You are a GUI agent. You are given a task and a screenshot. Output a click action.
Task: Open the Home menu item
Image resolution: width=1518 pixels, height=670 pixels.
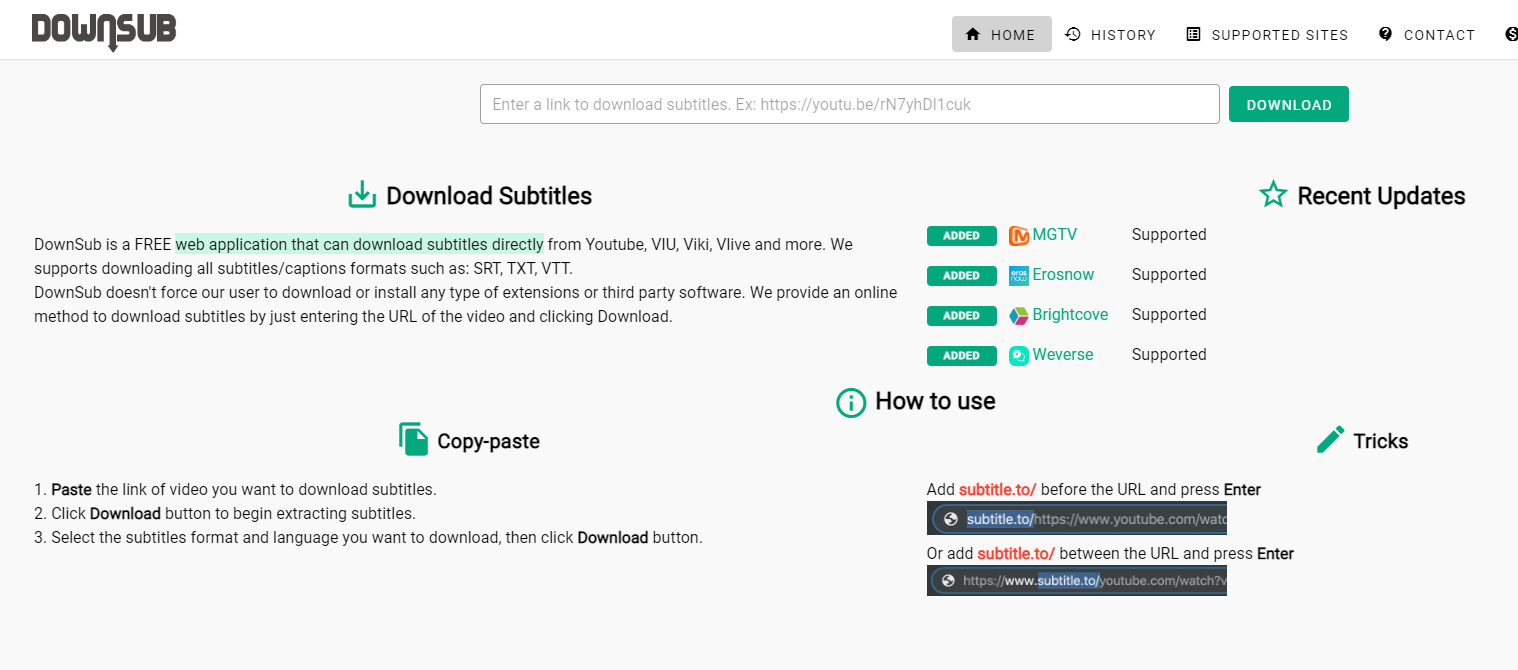coord(1001,34)
